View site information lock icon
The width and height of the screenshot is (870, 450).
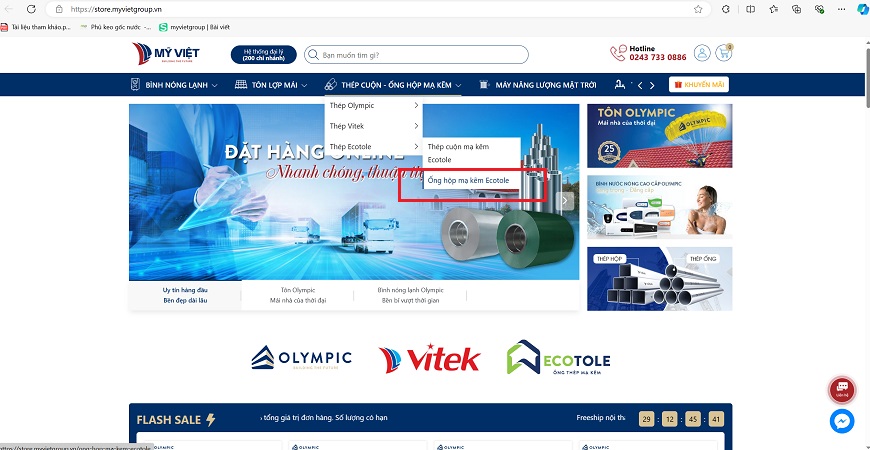tap(59, 9)
